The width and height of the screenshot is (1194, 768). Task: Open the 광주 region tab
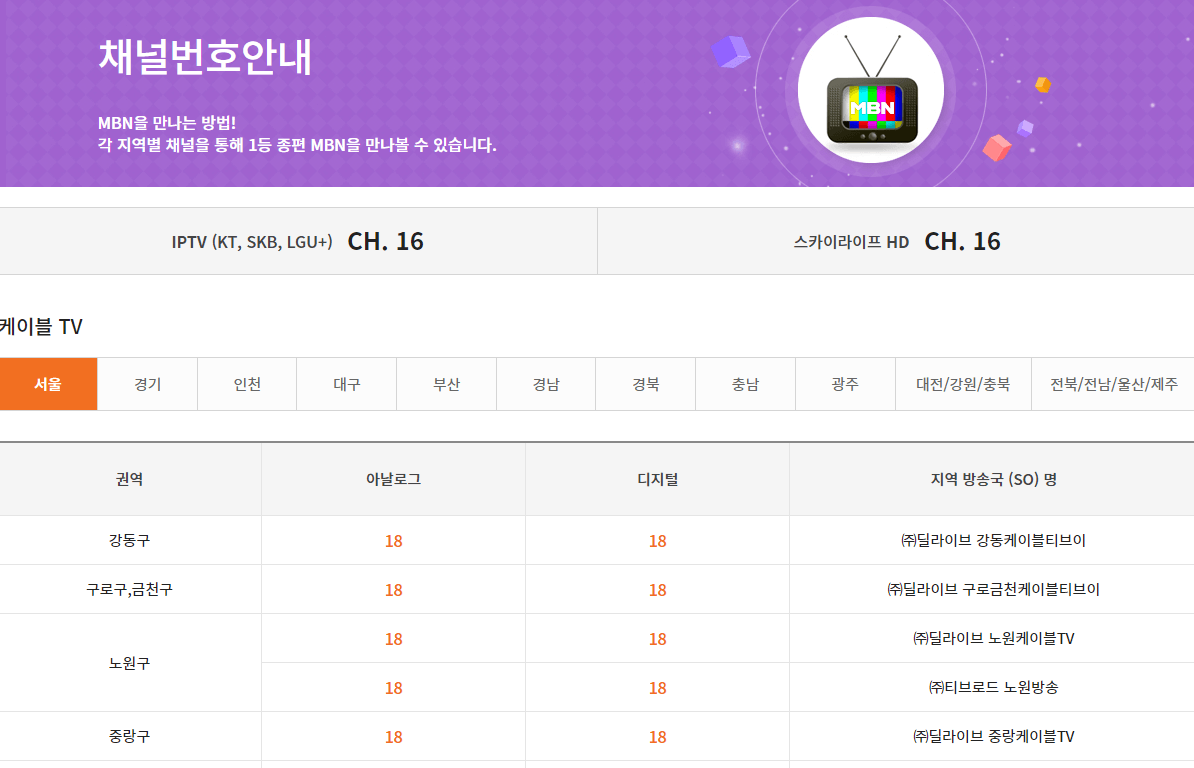point(844,383)
